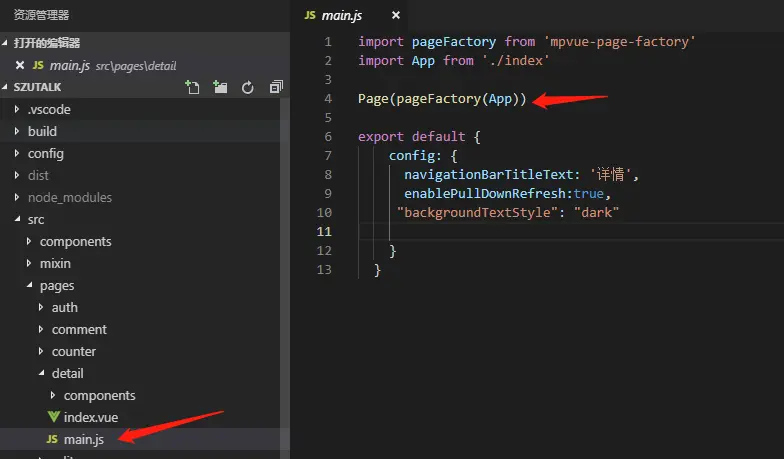The height and width of the screenshot is (459, 784).
Task: Click "backgroundTextStyle" on line 10
Action: tap(477, 212)
